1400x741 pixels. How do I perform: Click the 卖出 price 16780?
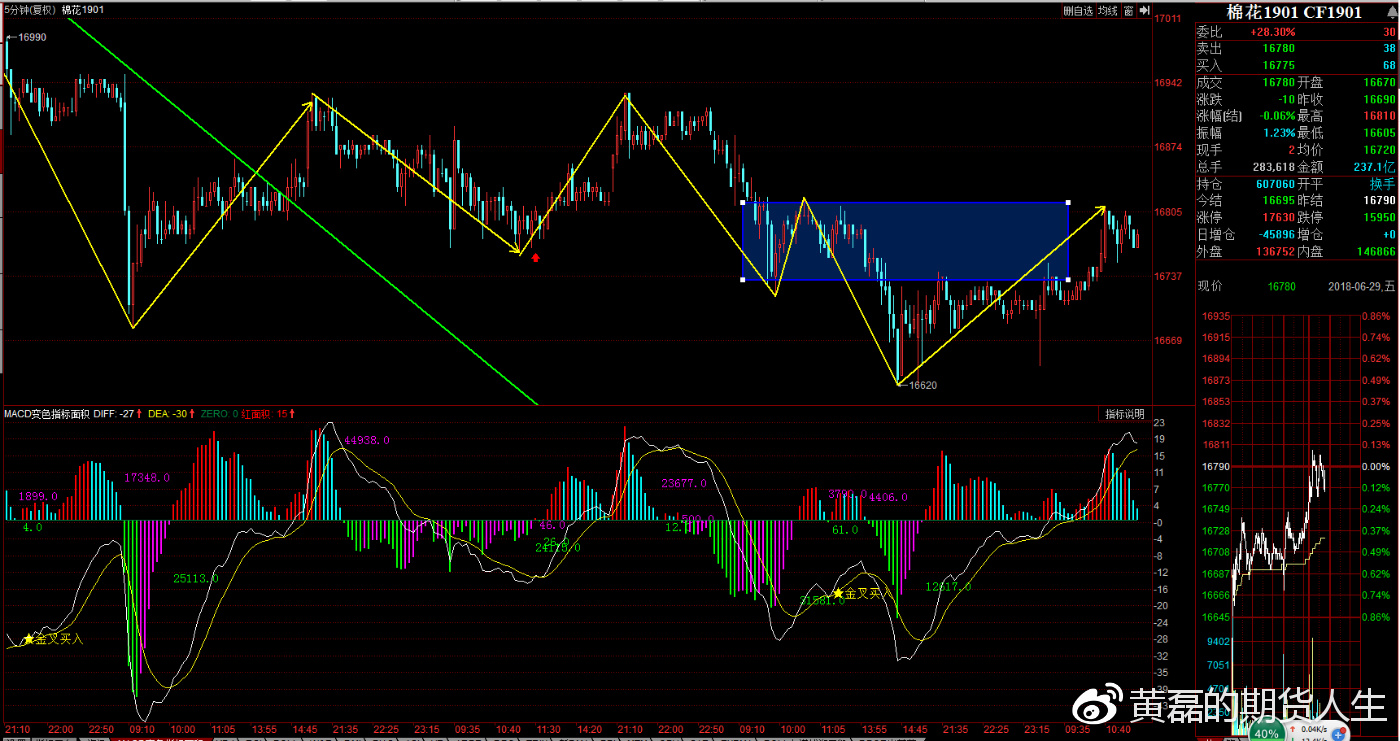1278,48
